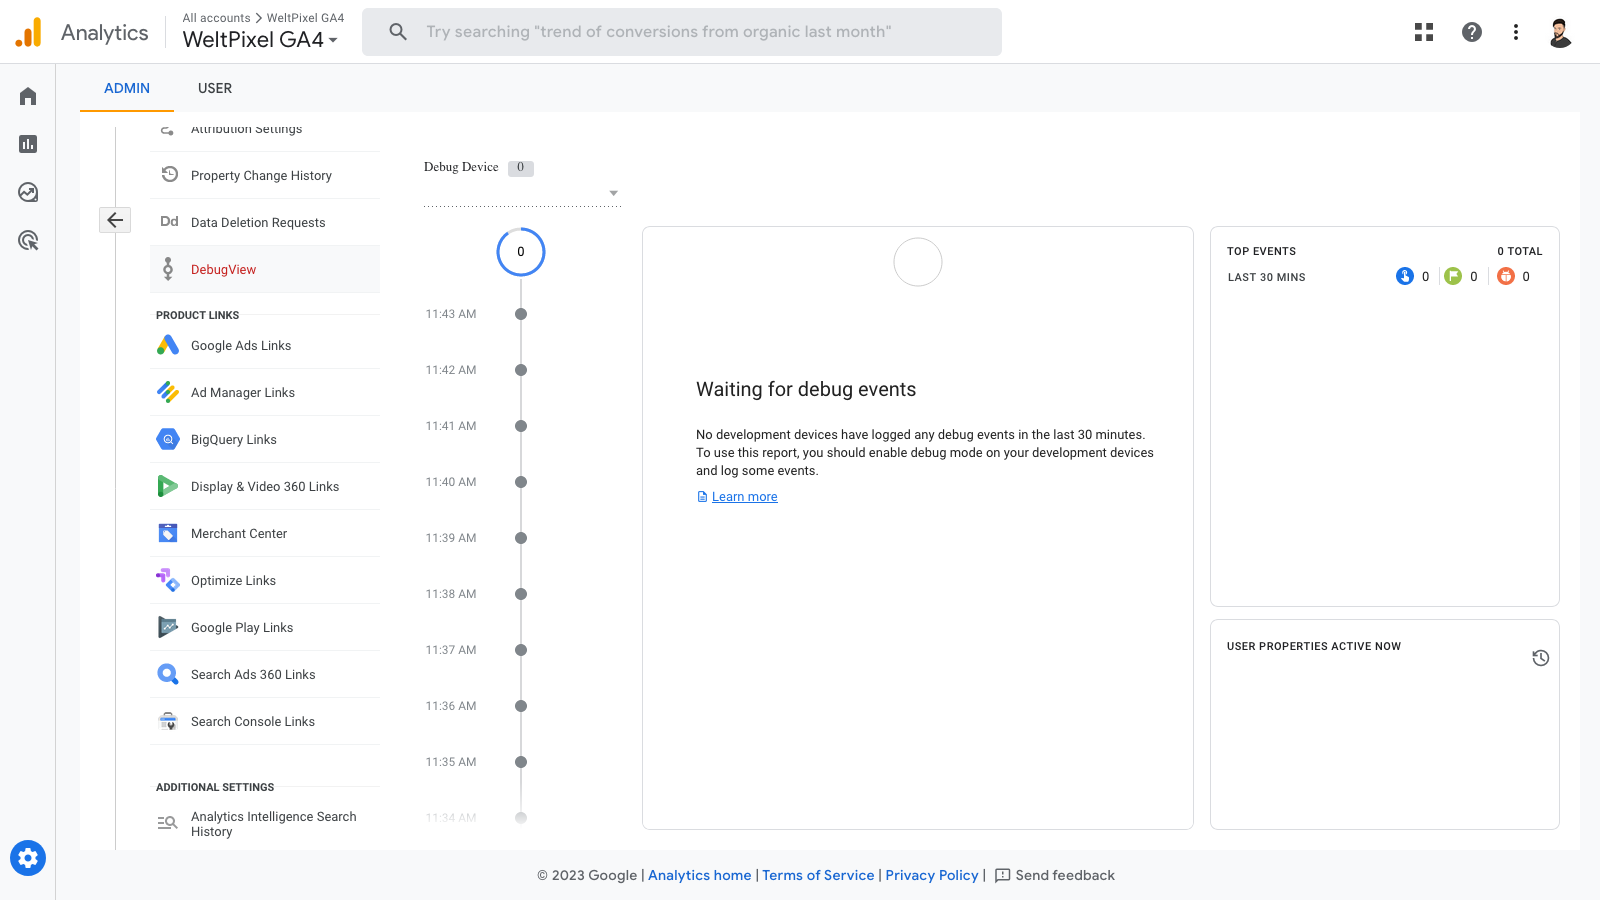The image size is (1600, 900).
Task: Click the green conversions flag icon
Action: click(x=1453, y=276)
